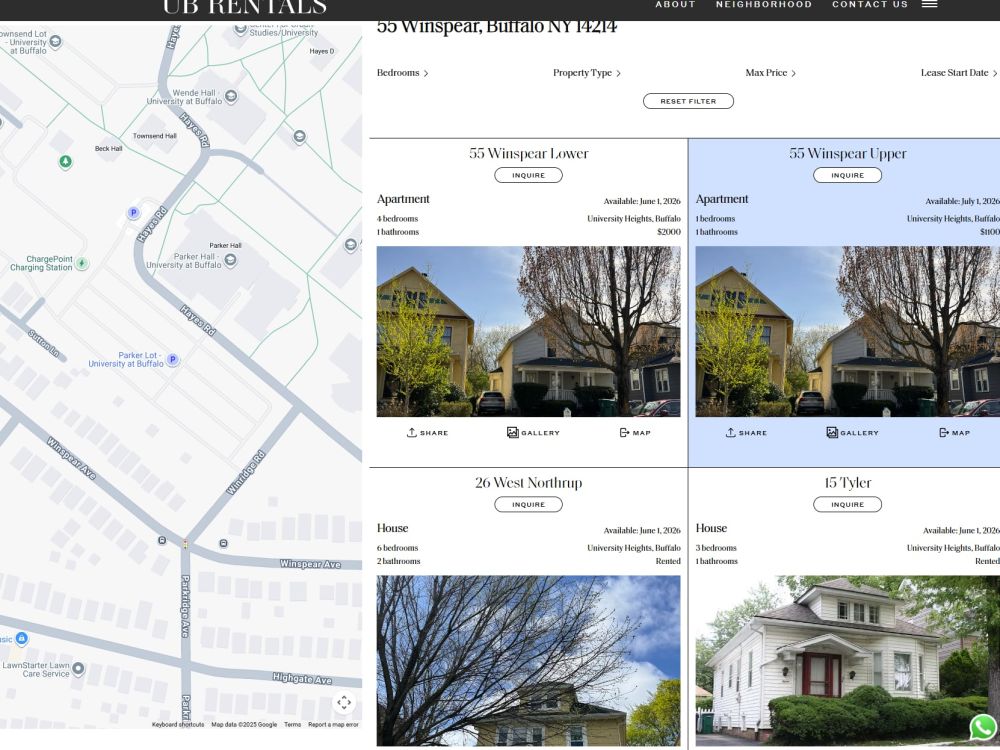Image resolution: width=1000 pixels, height=750 pixels.
Task: Open gallery for 55 Winspear Lower
Action: [533, 432]
